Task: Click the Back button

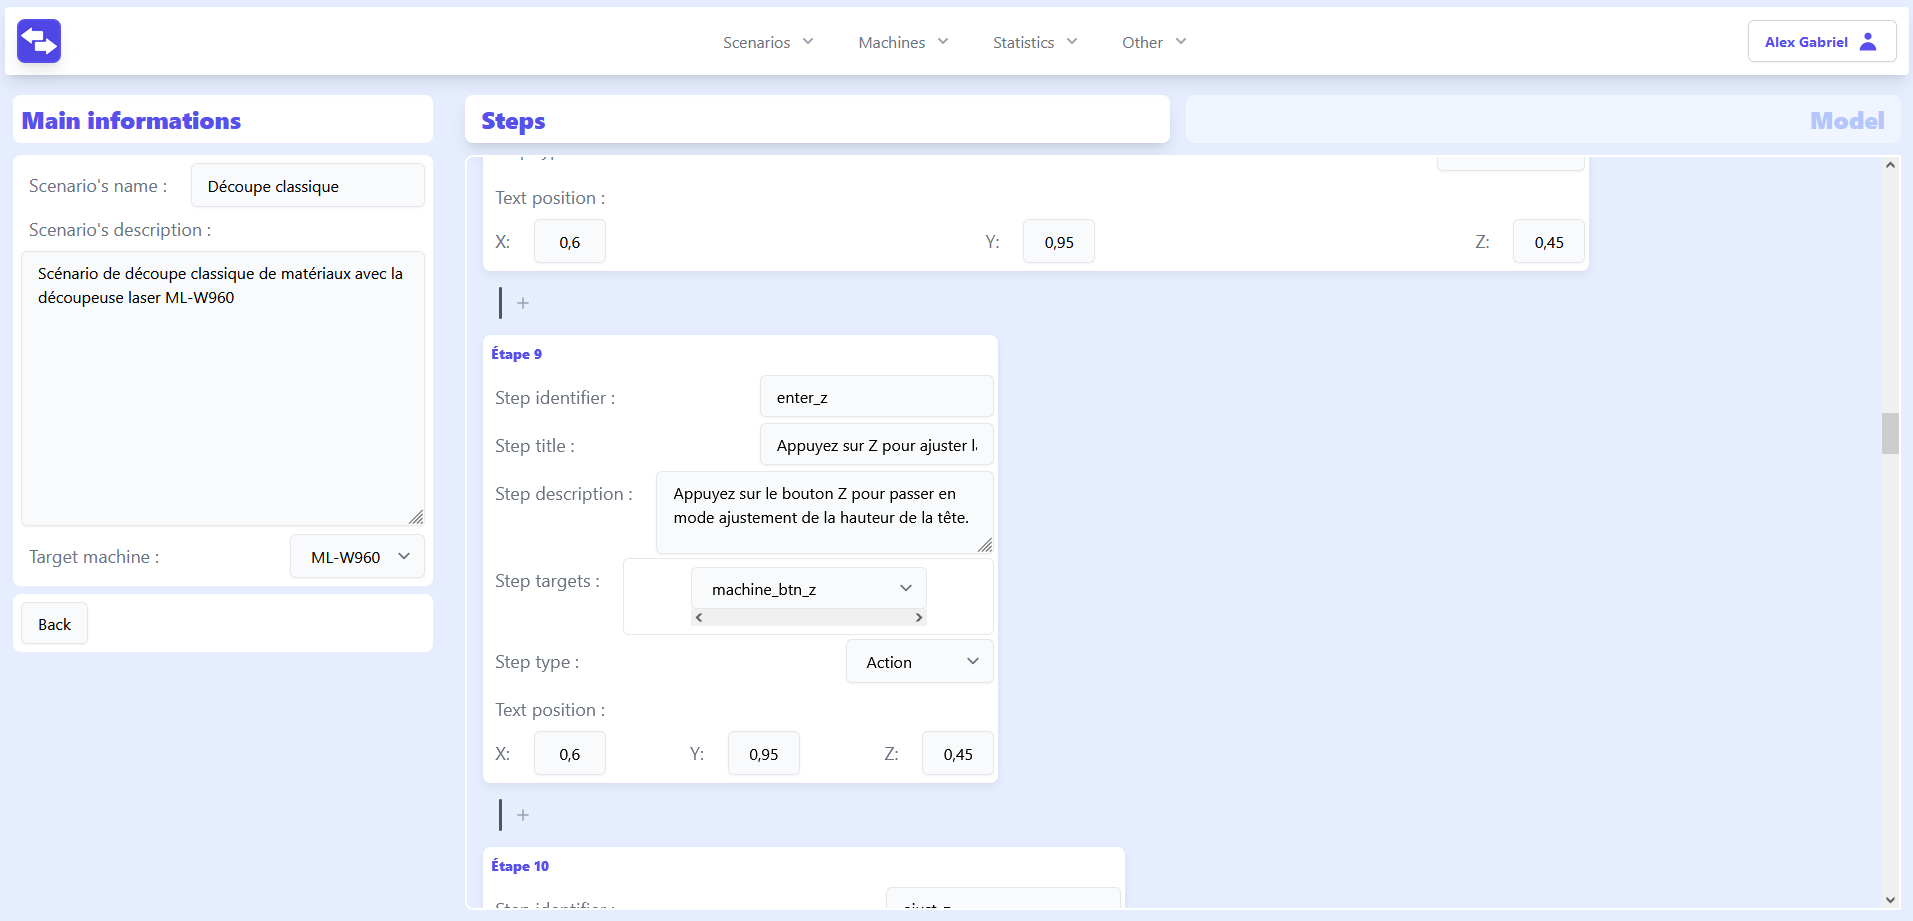Action: 54,624
